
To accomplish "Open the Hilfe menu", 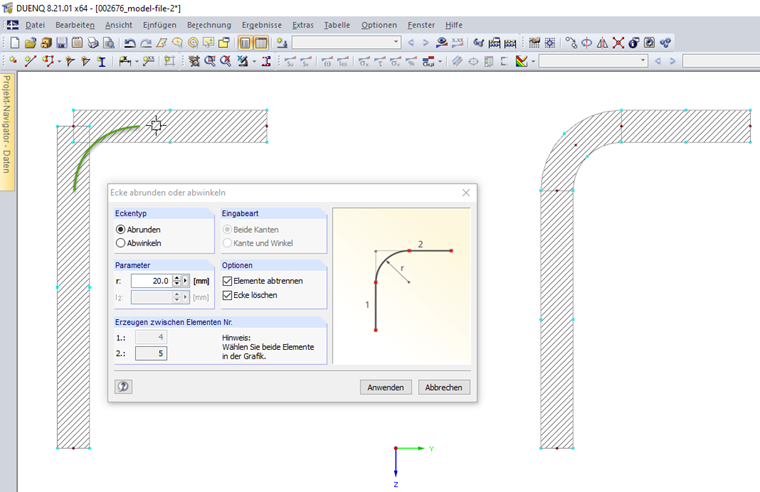I will (x=454, y=25).
